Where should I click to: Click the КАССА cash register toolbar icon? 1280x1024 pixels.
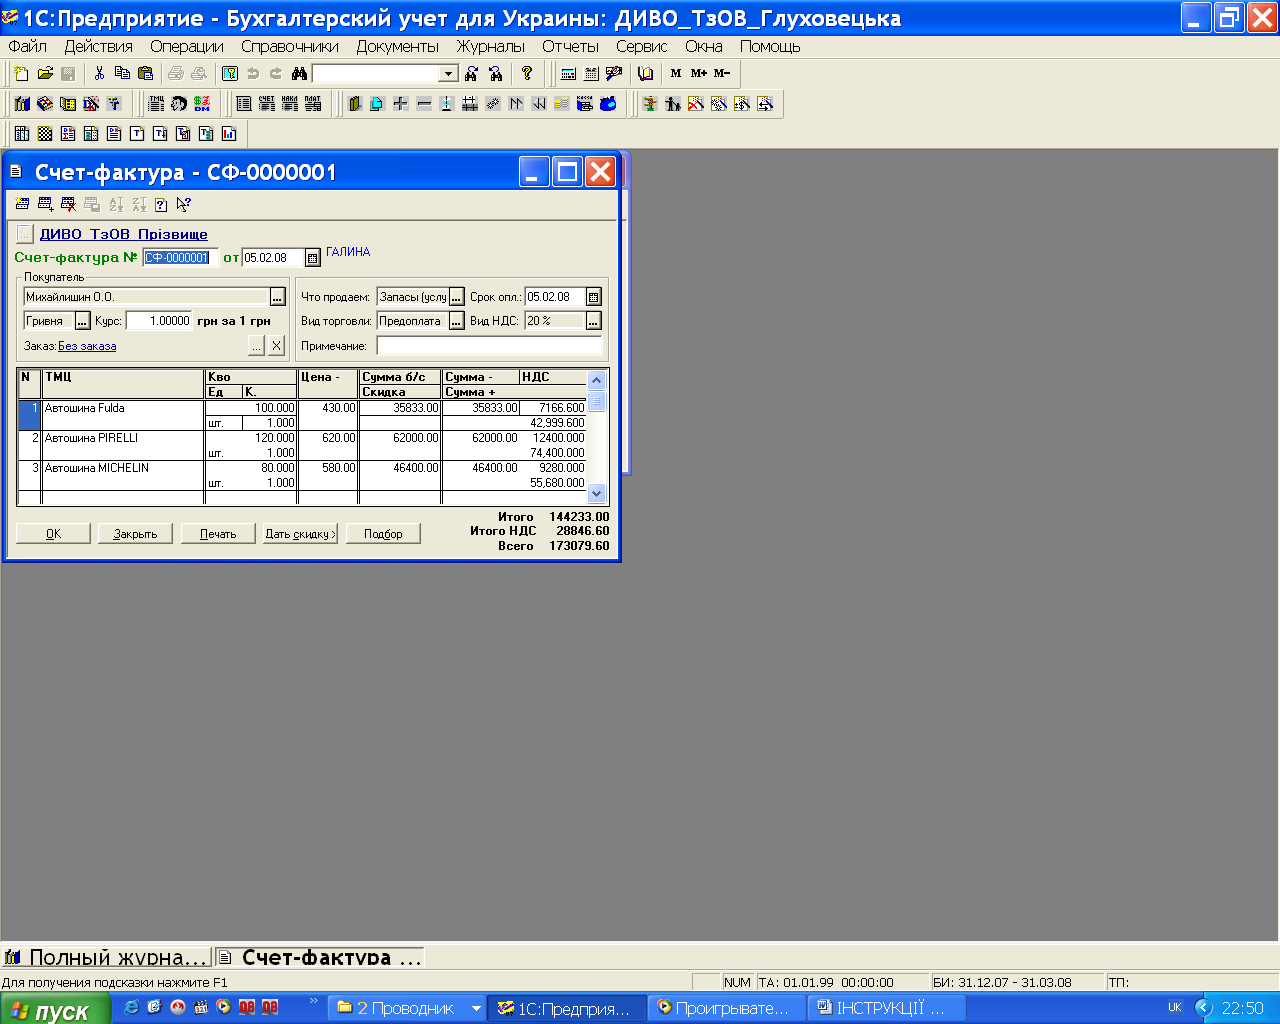click(585, 103)
